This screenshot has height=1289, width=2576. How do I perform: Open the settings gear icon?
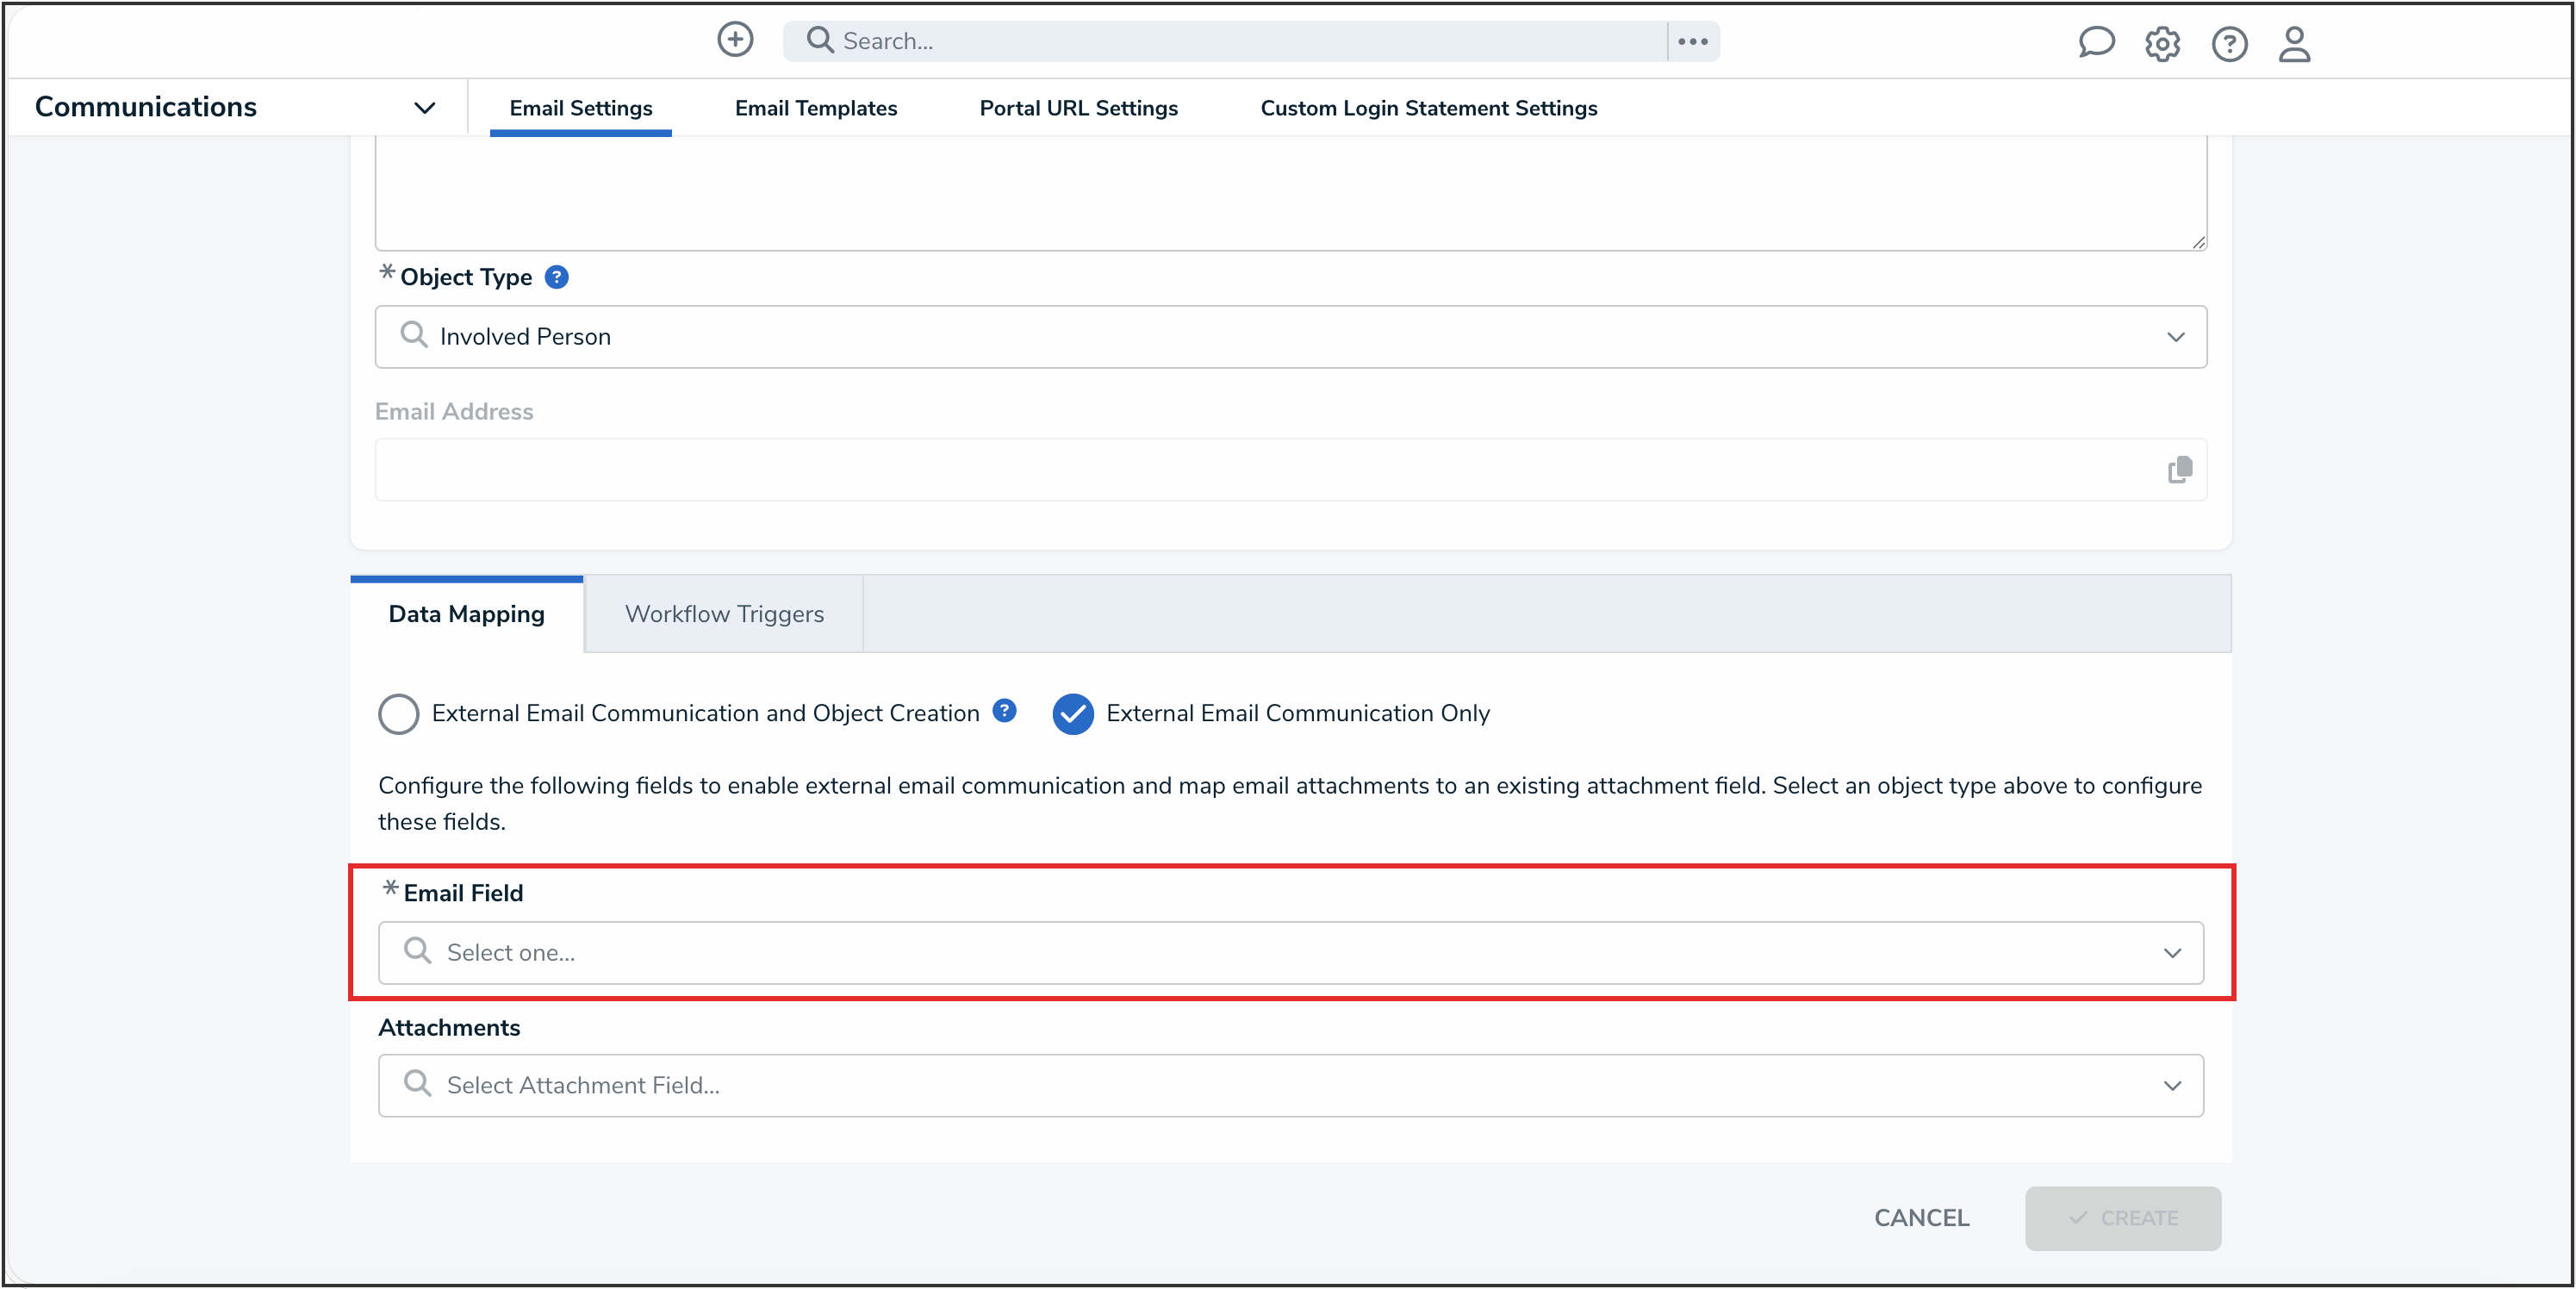[2162, 44]
